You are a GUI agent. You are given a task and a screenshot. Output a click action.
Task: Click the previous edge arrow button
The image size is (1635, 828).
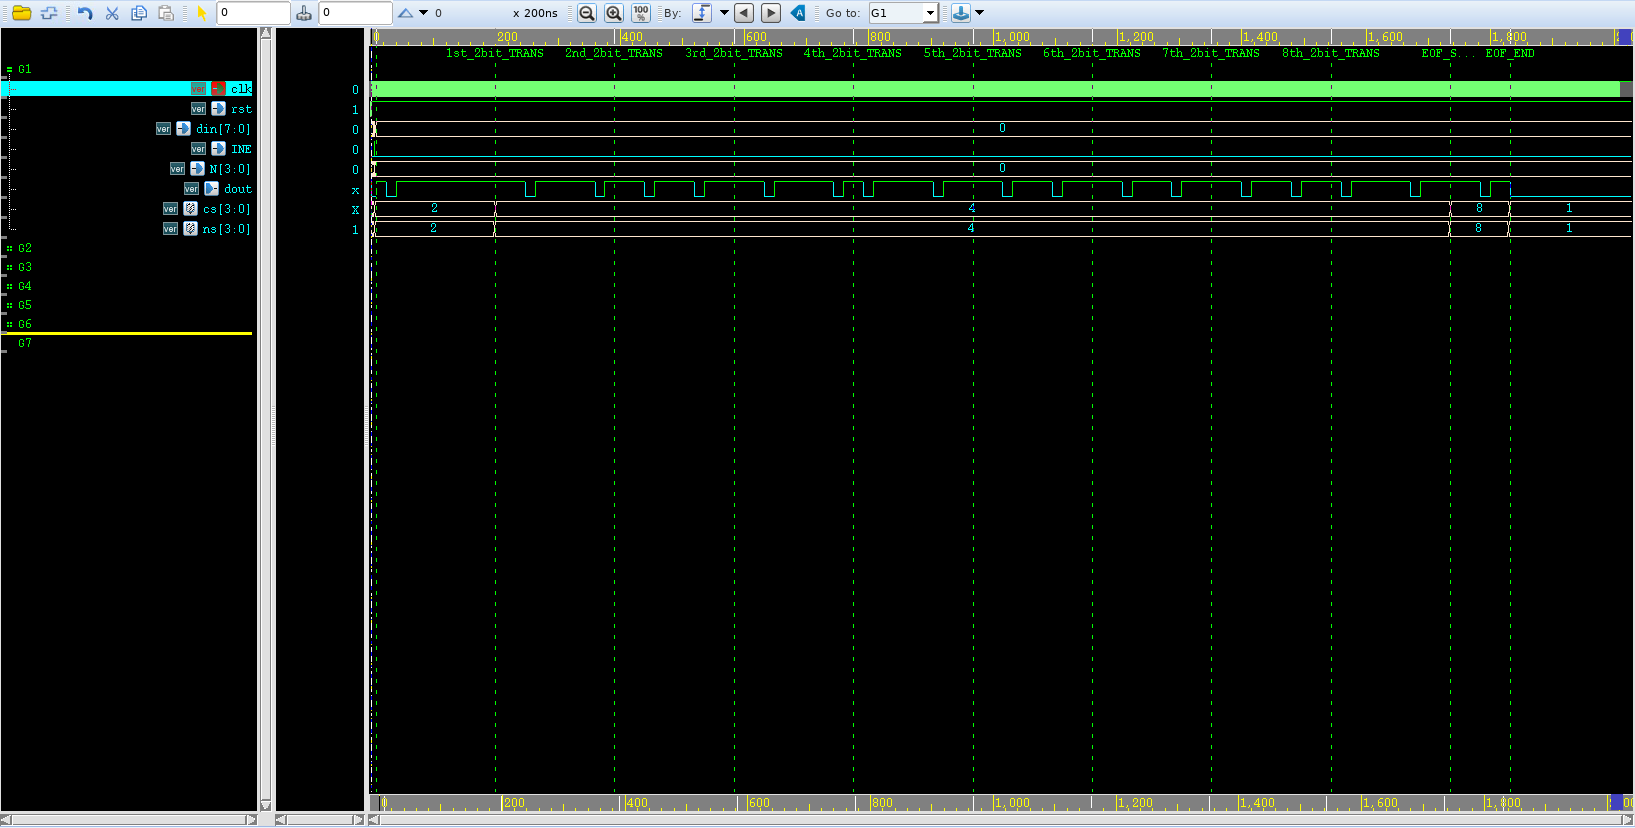click(744, 13)
